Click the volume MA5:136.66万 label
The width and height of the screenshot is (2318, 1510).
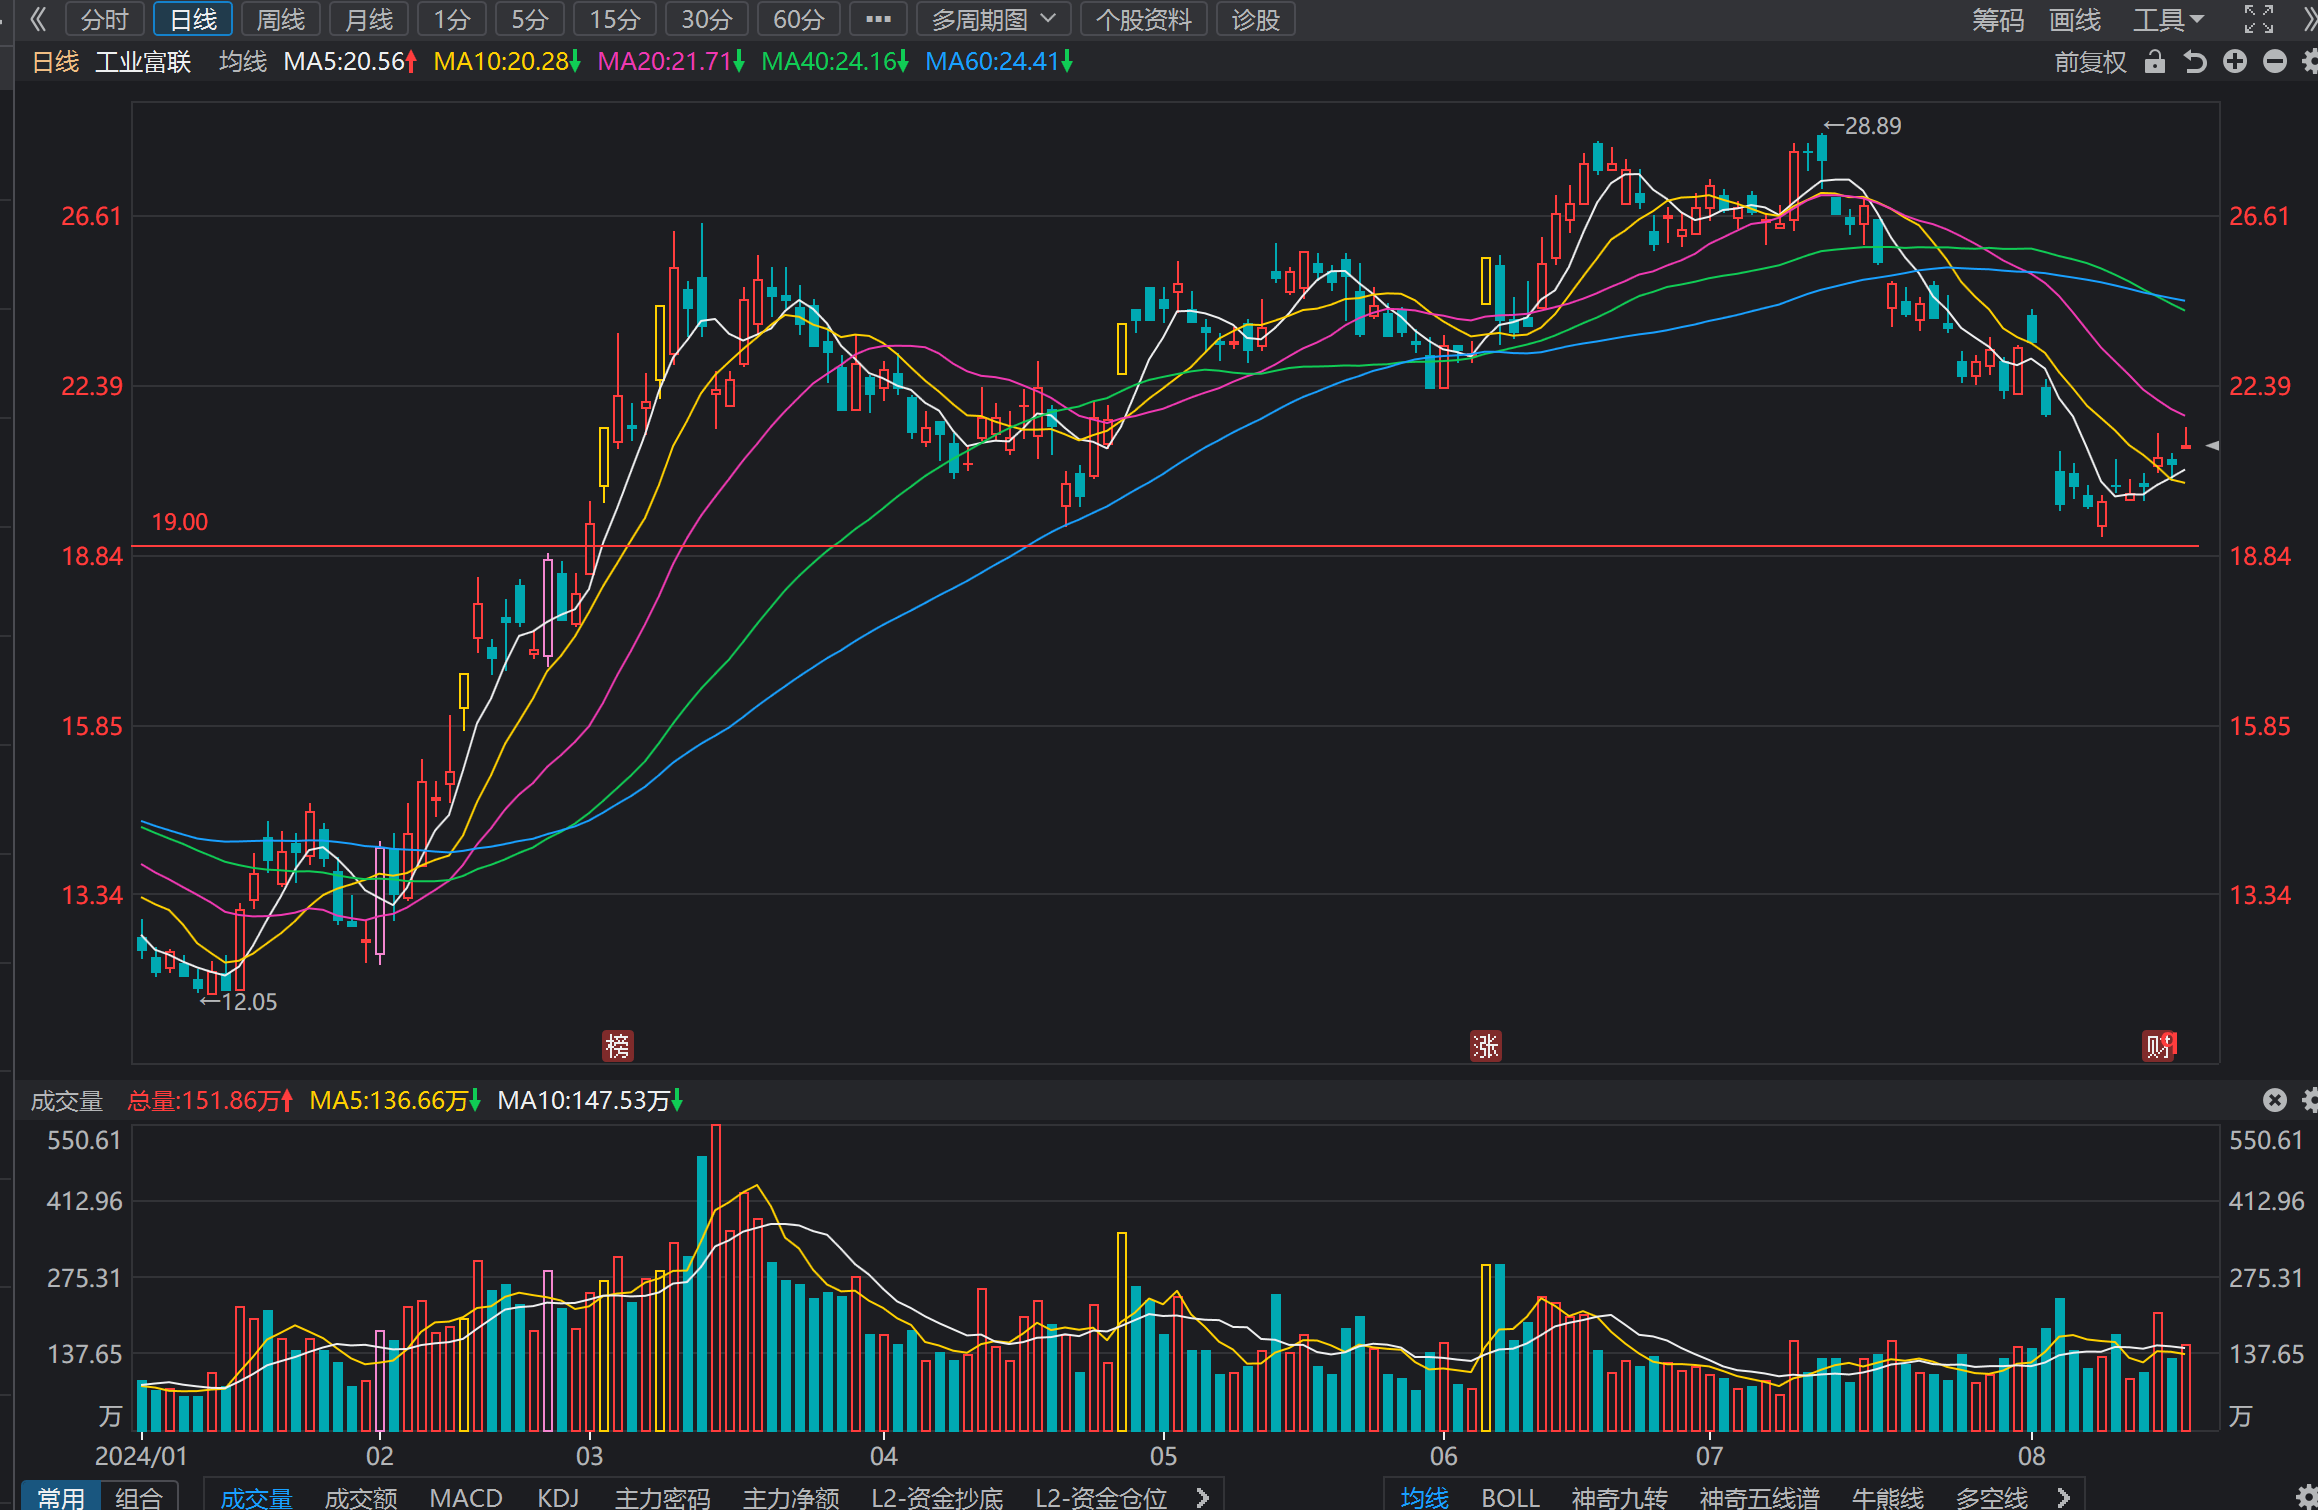pos(395,1101)
